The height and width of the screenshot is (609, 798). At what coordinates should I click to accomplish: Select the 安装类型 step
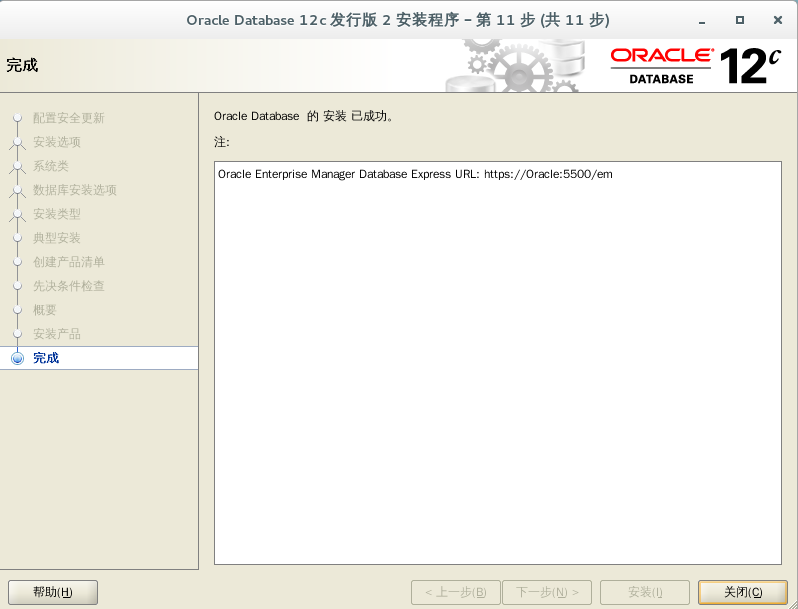56,214
